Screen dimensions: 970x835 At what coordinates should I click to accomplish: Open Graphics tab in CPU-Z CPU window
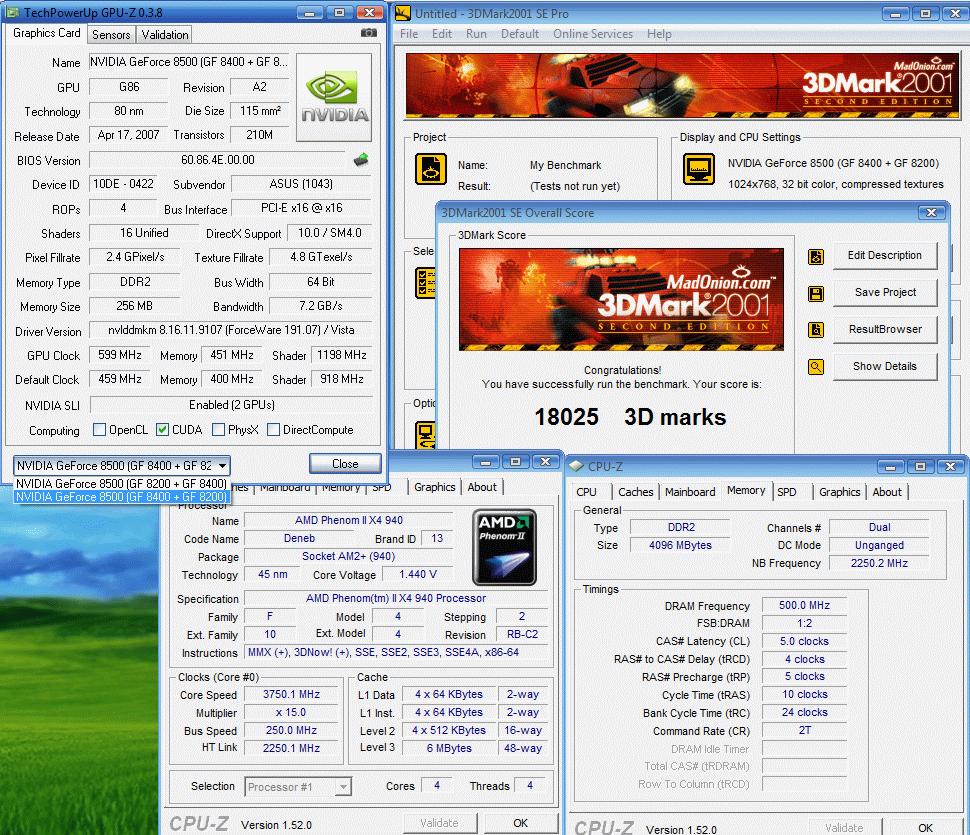(x=435, y=487)
